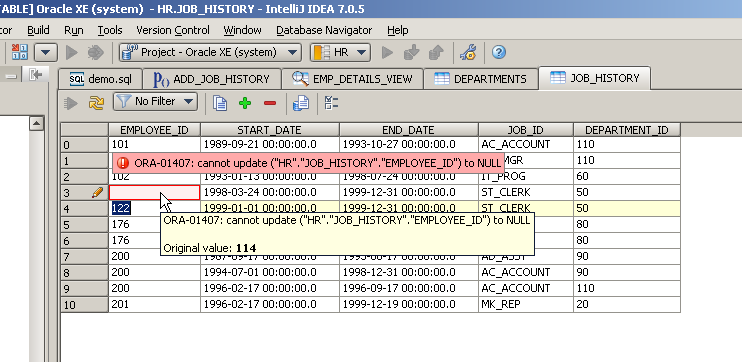Expand the Project - Oracle XE connection dropdown
The width and height of the screenshot is (742, 362).
click(x=210, y=52)
